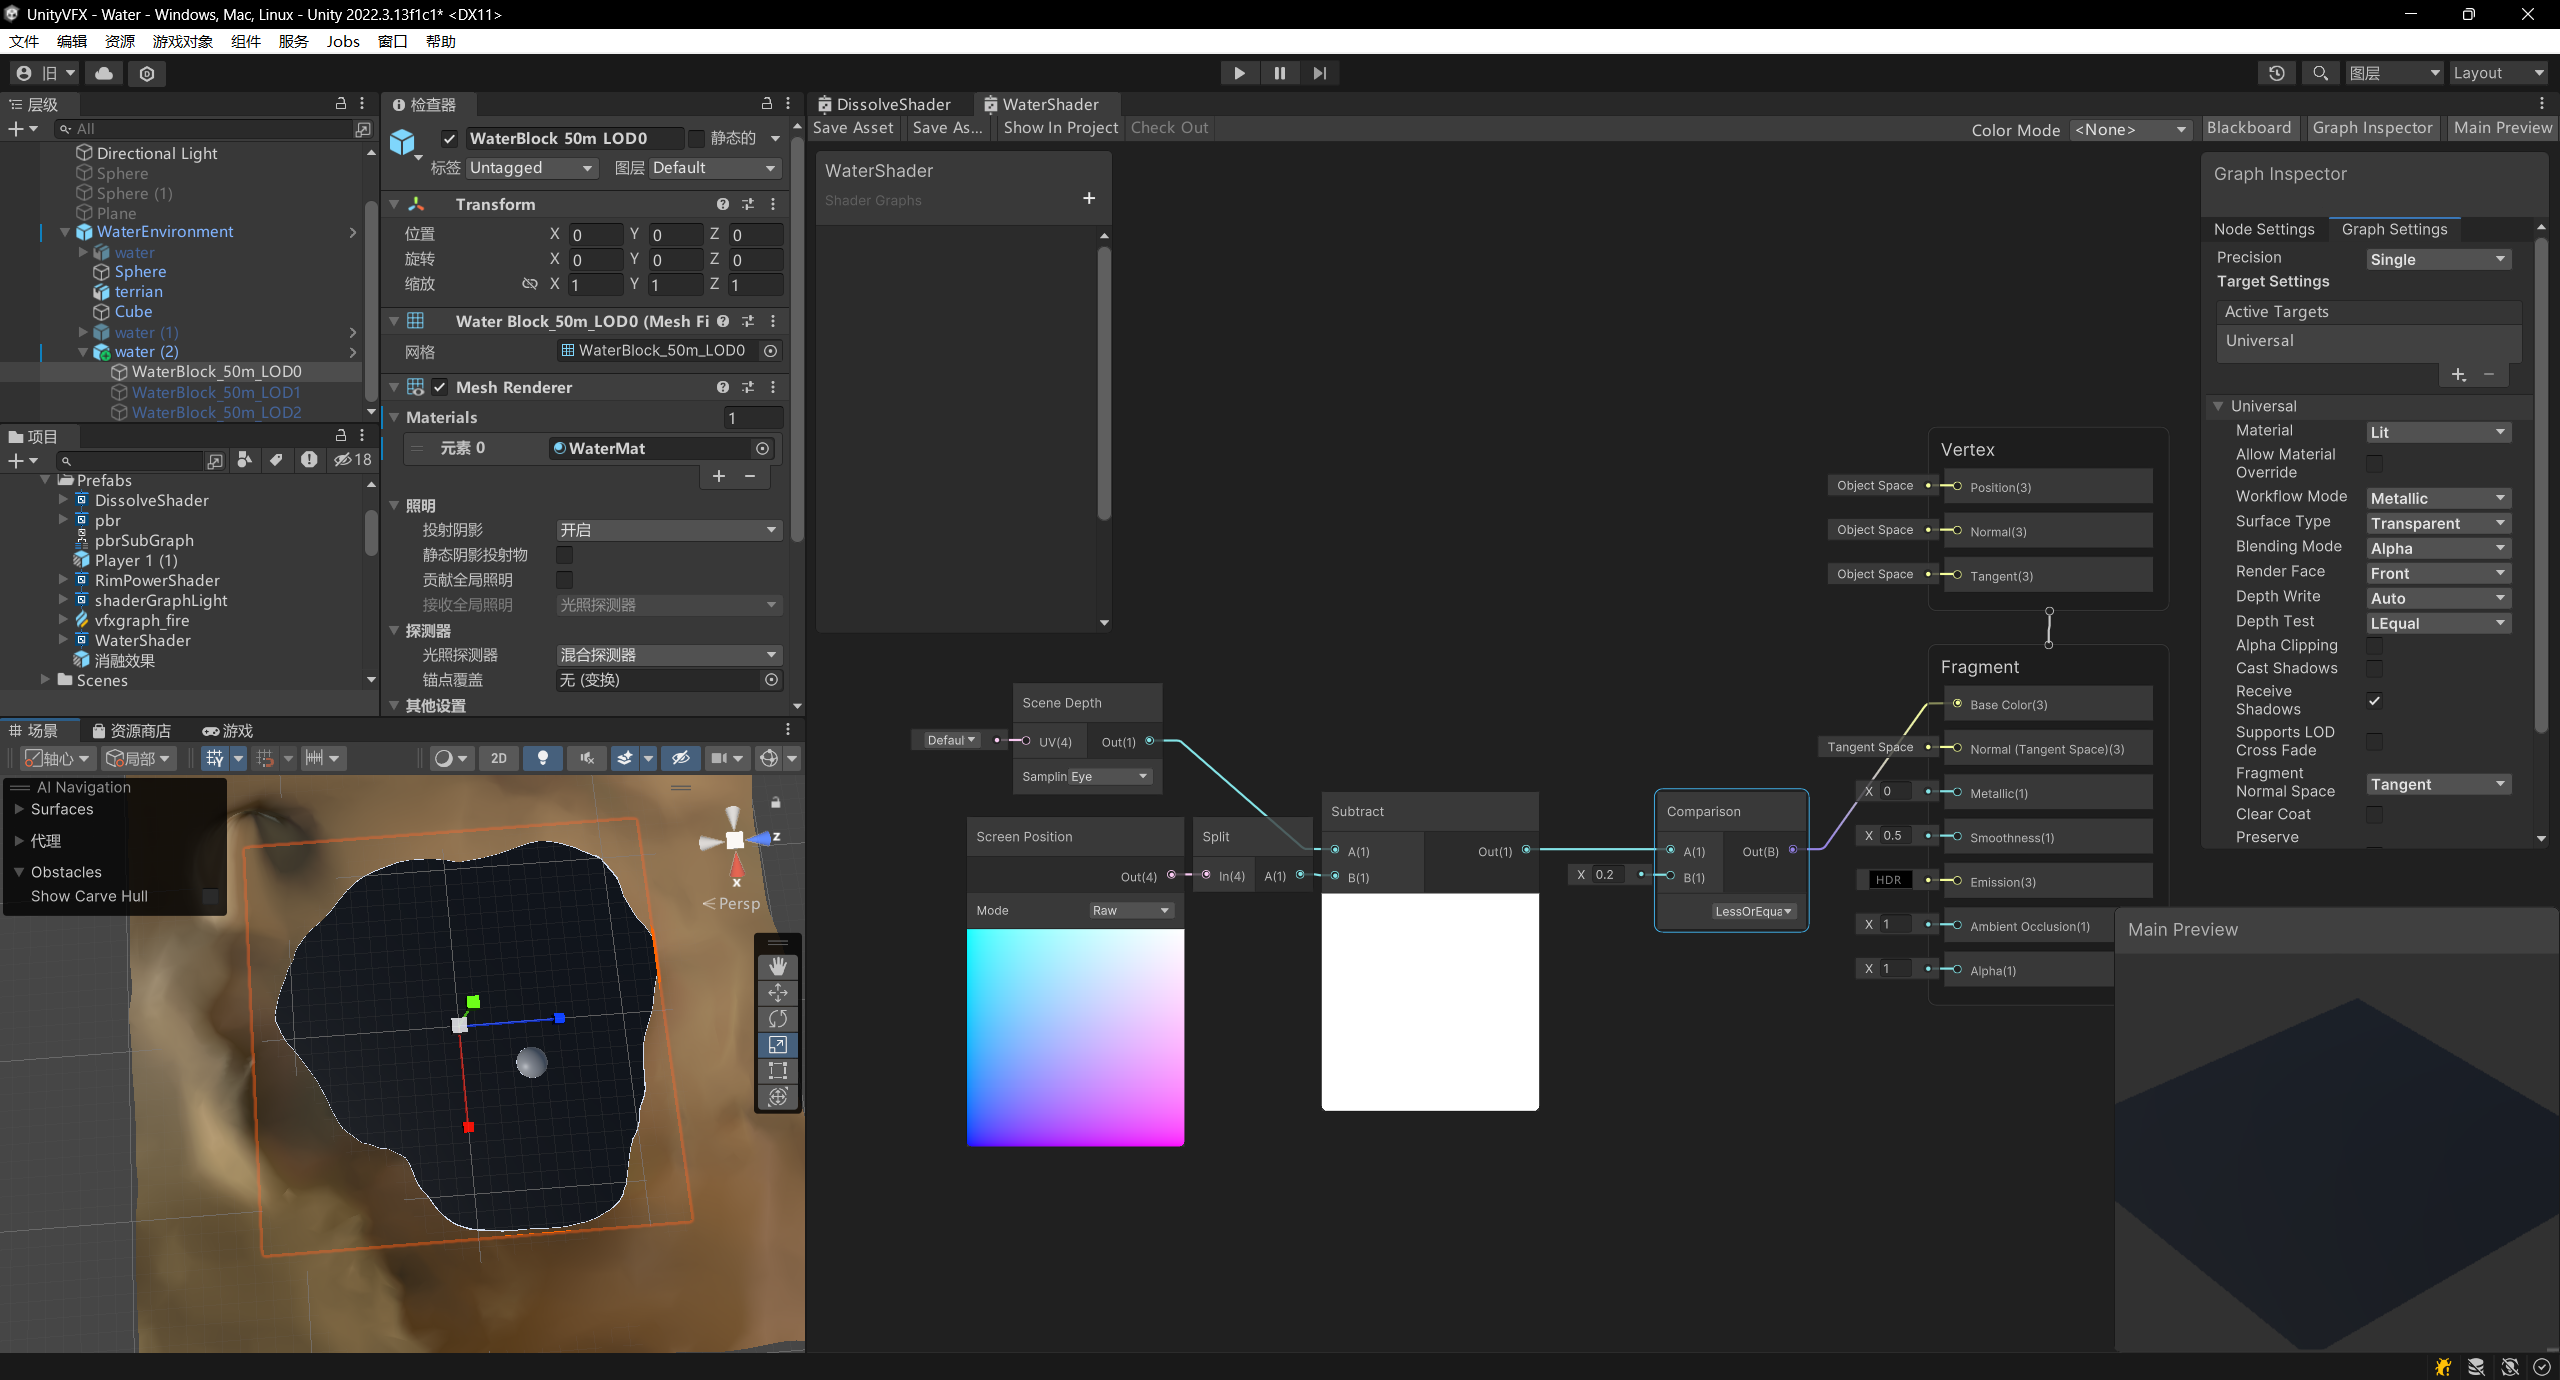Open Screen Position Mode Raw dropdown
This screenshot has height=1380, width=2560.
point(1131,910)
